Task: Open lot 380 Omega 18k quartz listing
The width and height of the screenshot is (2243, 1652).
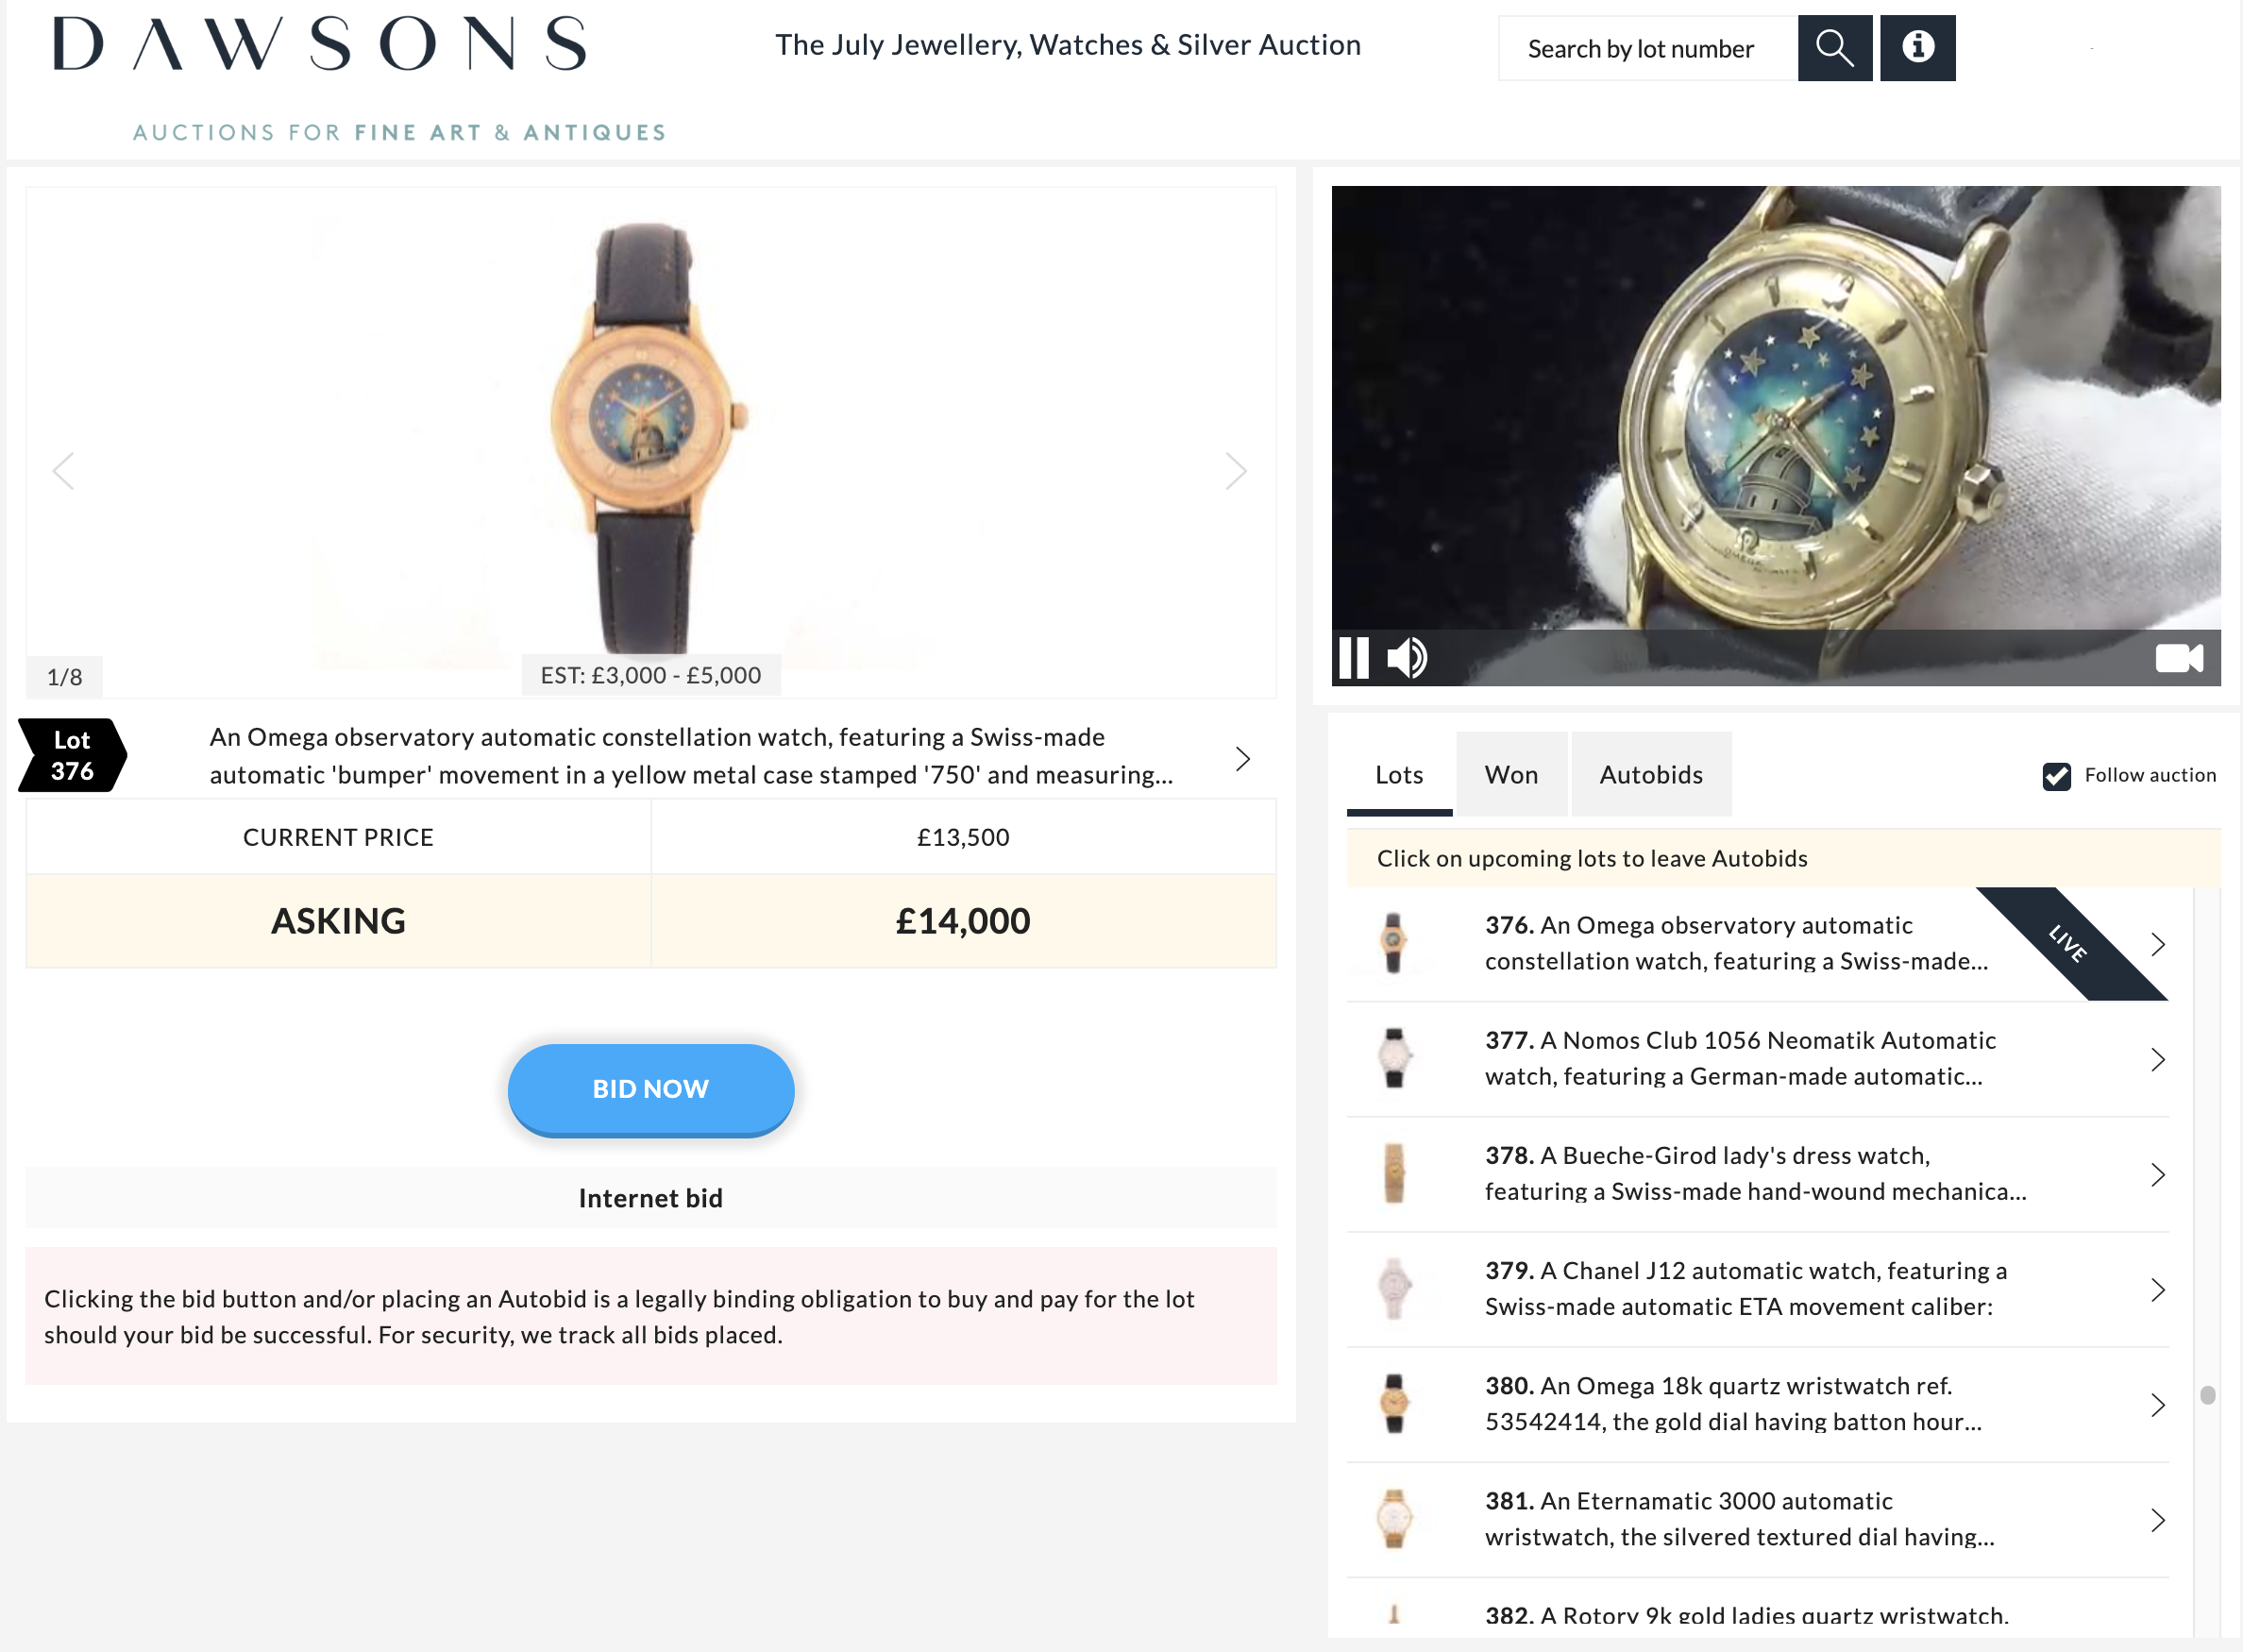Action: point(1757,1404)
